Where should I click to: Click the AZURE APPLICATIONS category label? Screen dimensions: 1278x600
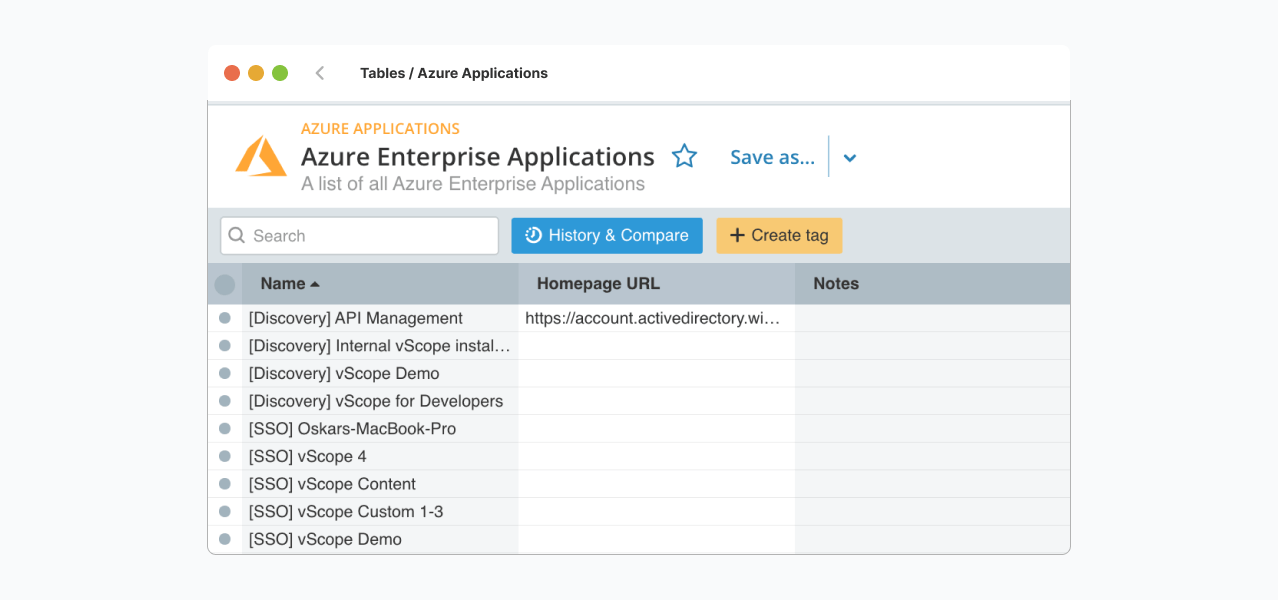(380, 129)
